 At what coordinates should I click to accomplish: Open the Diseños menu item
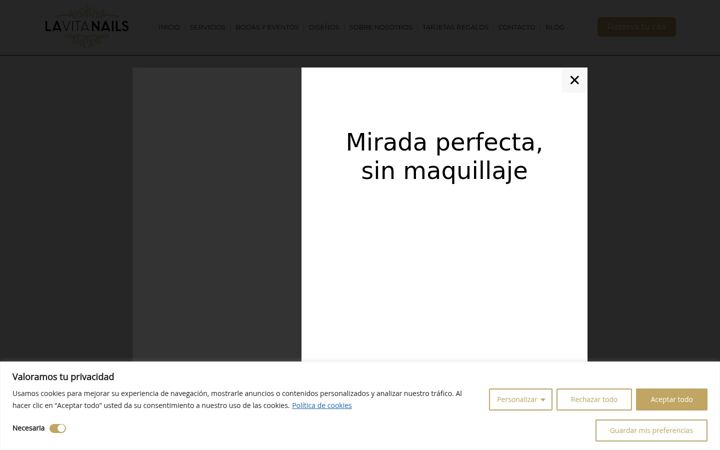pyautogui.click(x=324, y=28)
